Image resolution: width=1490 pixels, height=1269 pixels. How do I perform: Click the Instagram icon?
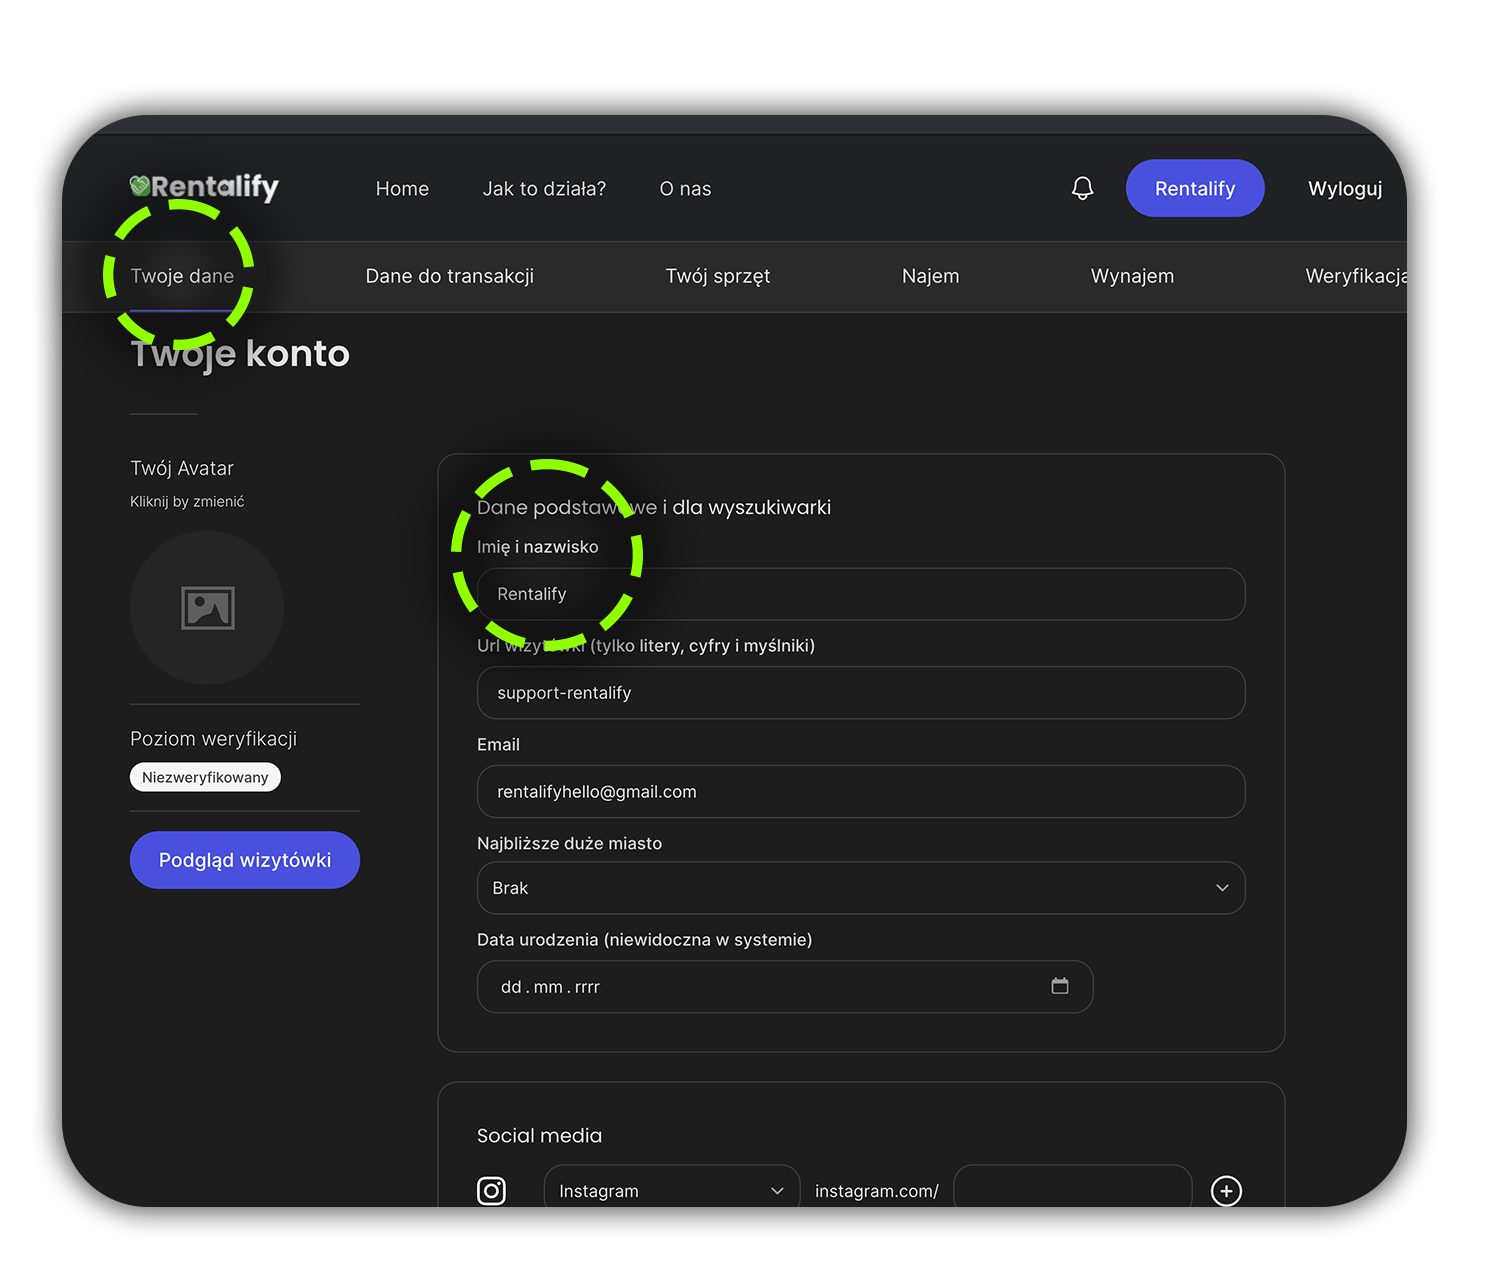491,1190
